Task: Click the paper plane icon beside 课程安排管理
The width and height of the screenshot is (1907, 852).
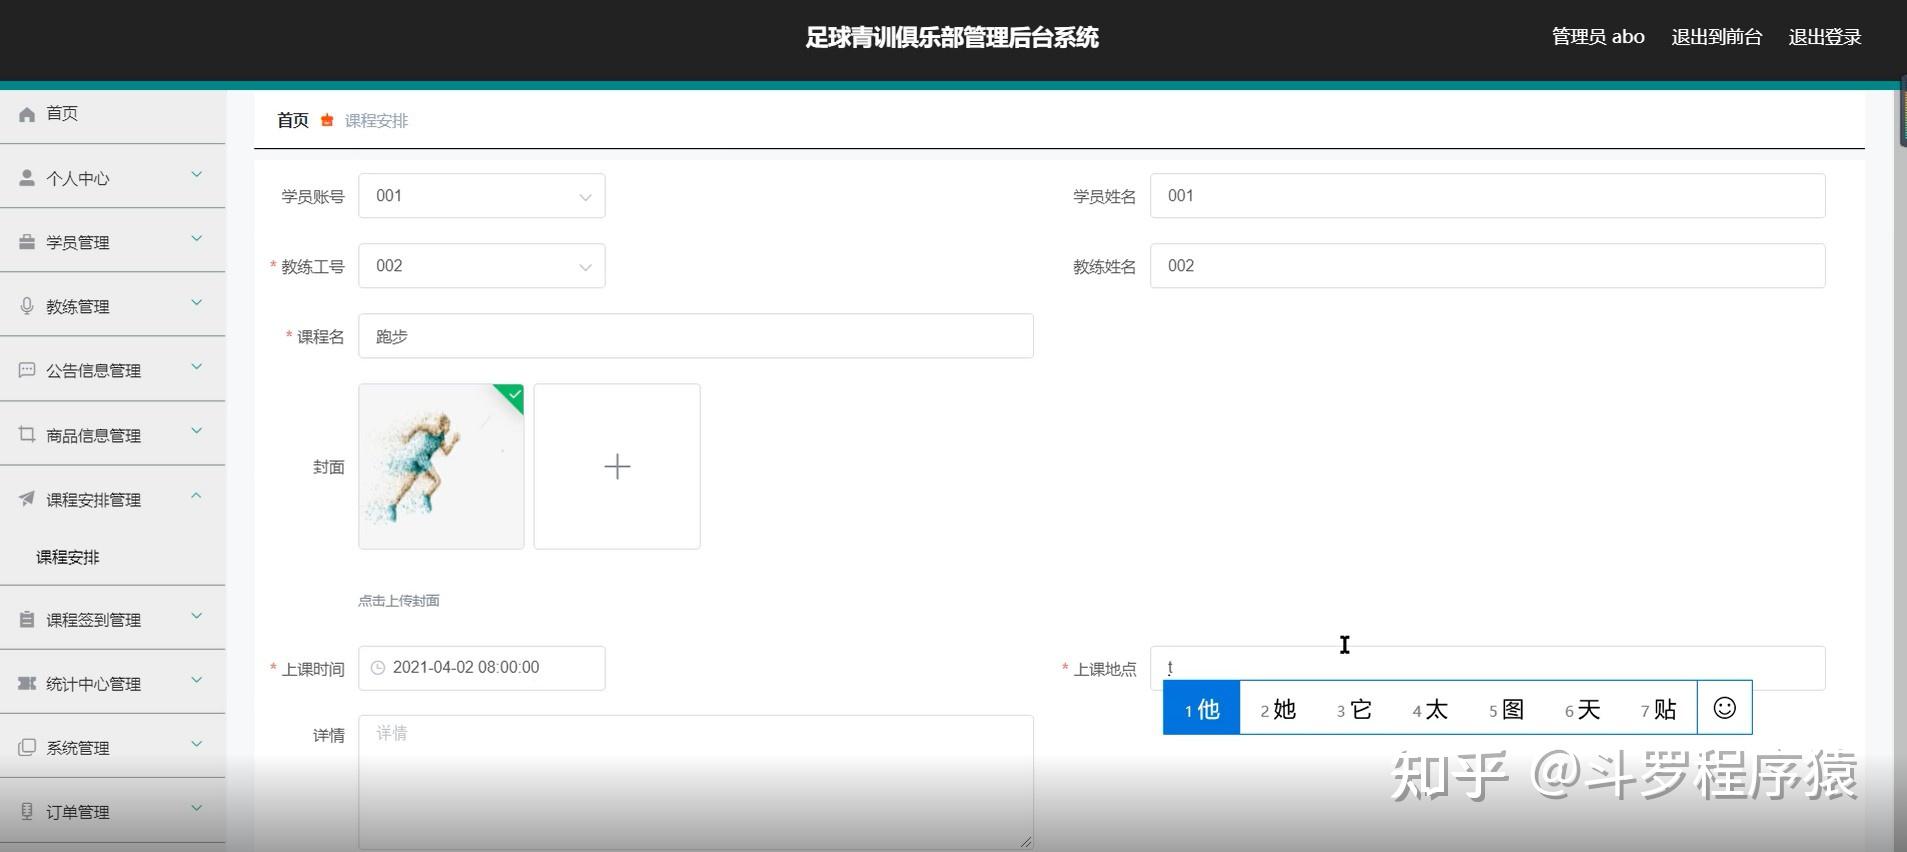Action: click(x=27, y=498)
